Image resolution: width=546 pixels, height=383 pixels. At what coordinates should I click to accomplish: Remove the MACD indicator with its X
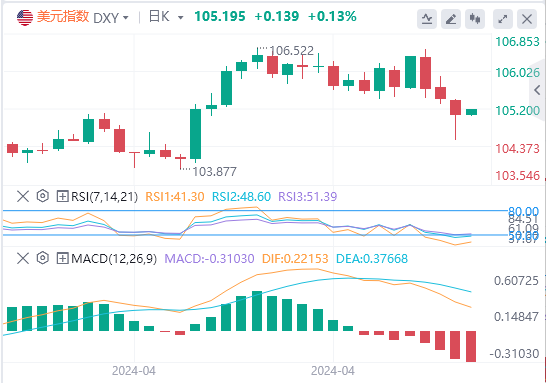click(x=23, y=258)
